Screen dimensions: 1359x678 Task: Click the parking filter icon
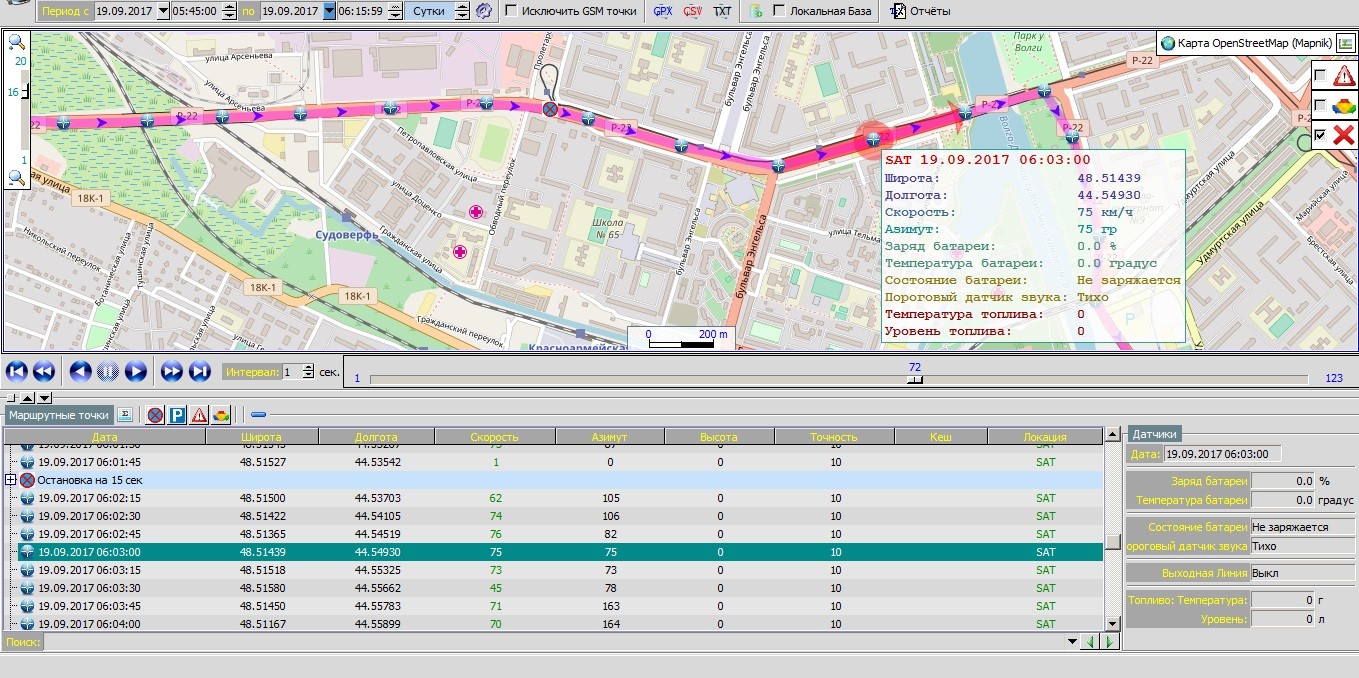click(177, 414)
